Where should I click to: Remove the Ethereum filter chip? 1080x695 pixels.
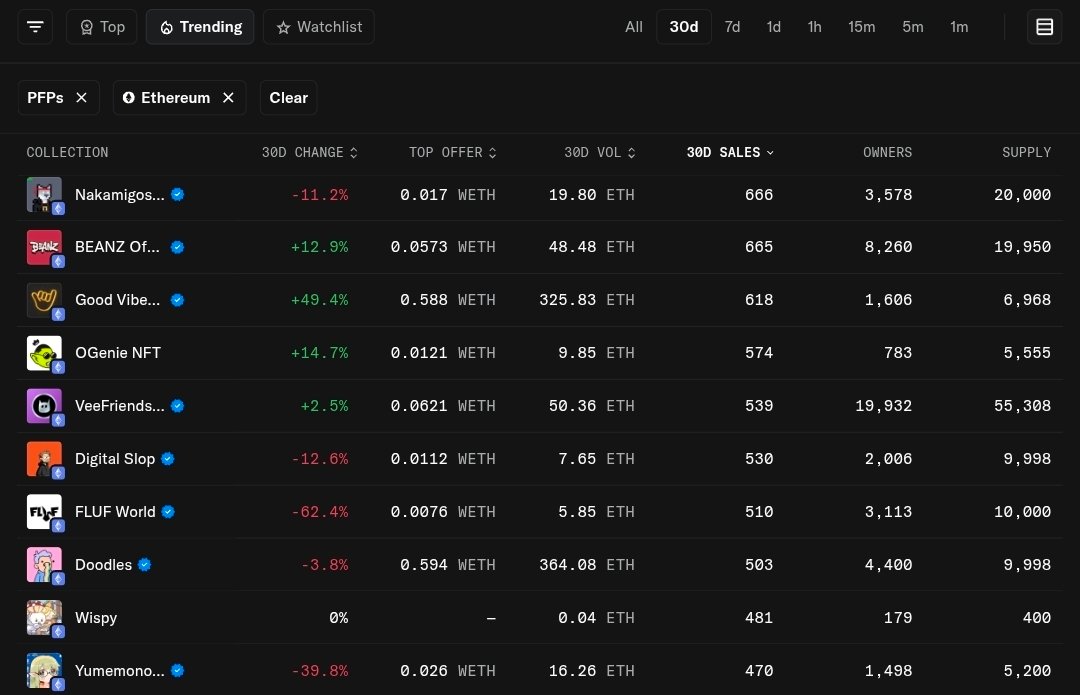pyautogui.click(x=229, y=98)
